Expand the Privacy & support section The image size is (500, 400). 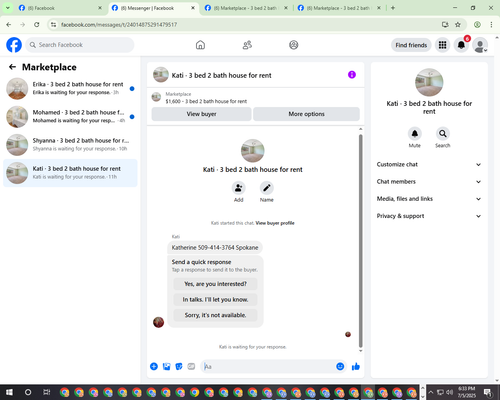(x=429, y=216)
